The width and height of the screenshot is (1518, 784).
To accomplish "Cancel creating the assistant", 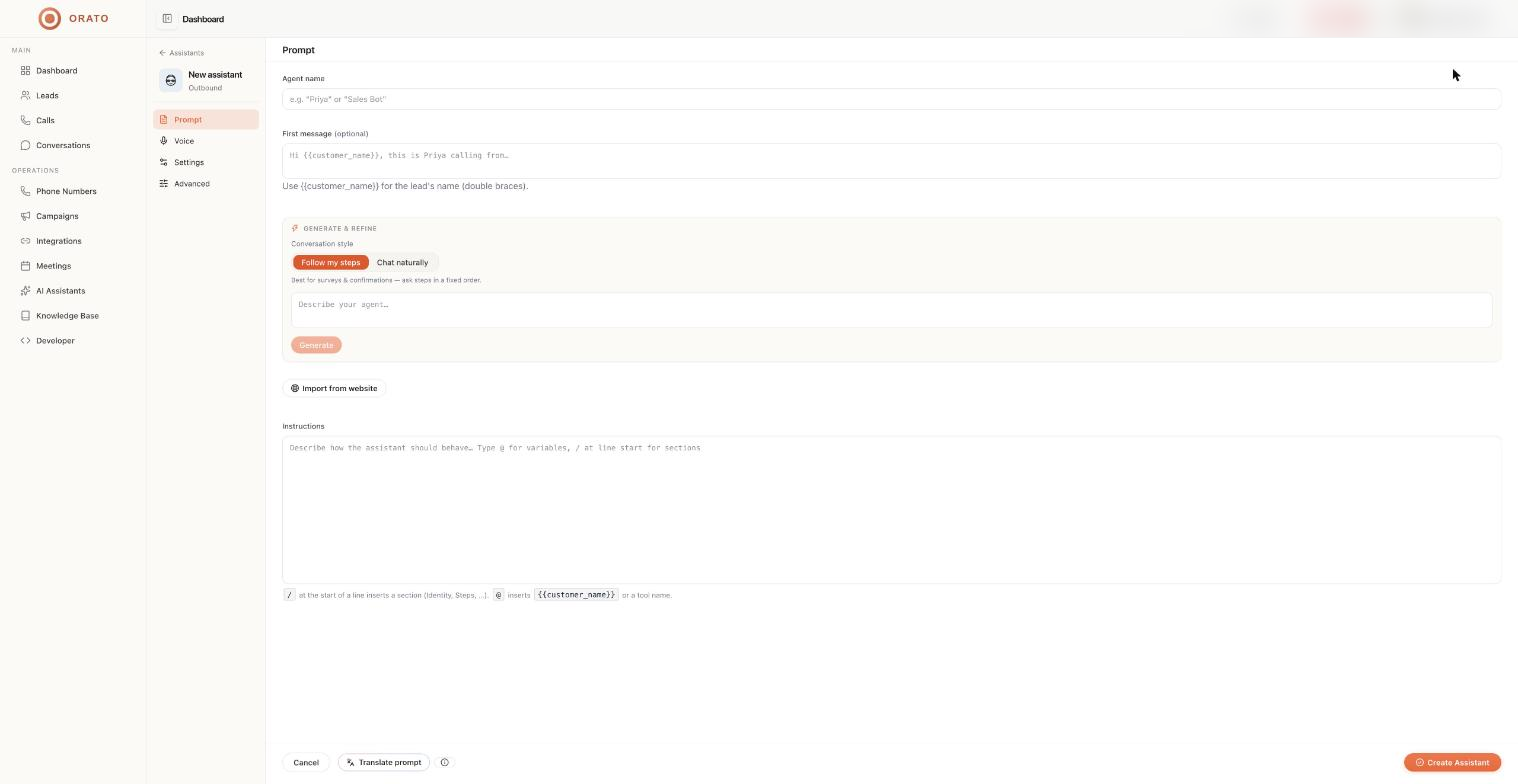I will [306, 762].
